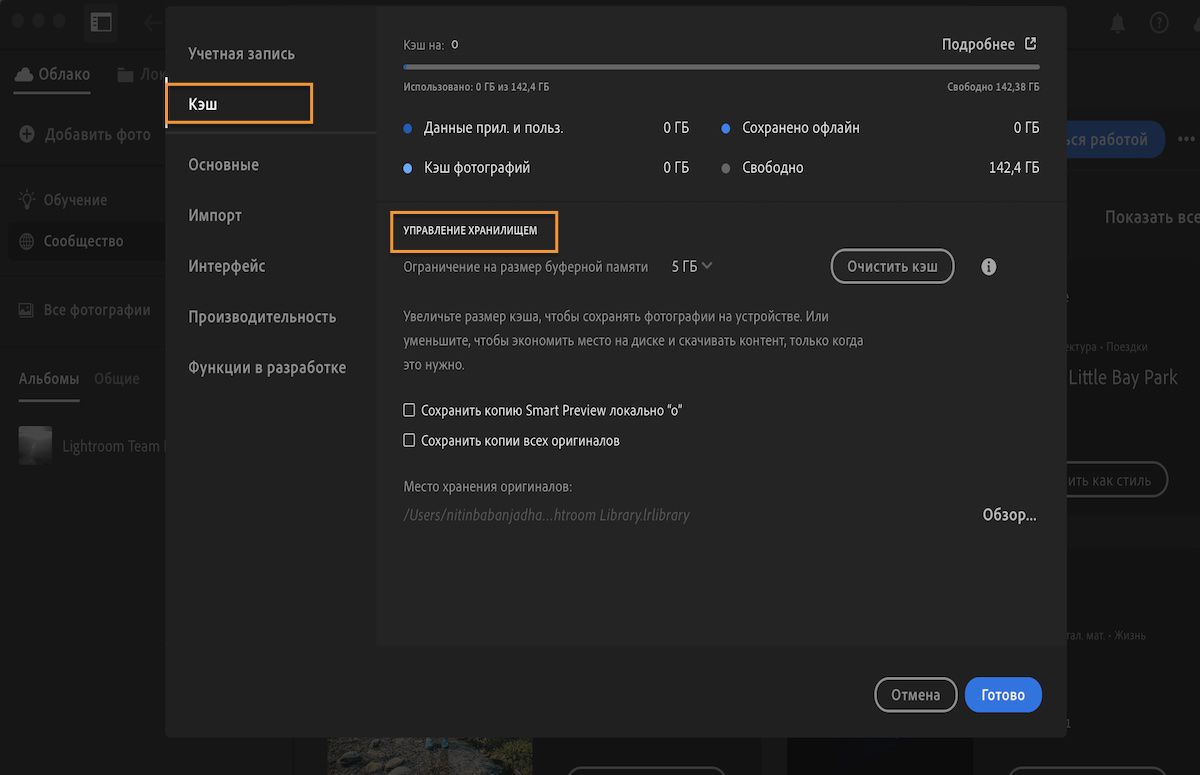Open the 5 ГБ cache size dropdown
The image size is (1200, 775).
(691, 266)
